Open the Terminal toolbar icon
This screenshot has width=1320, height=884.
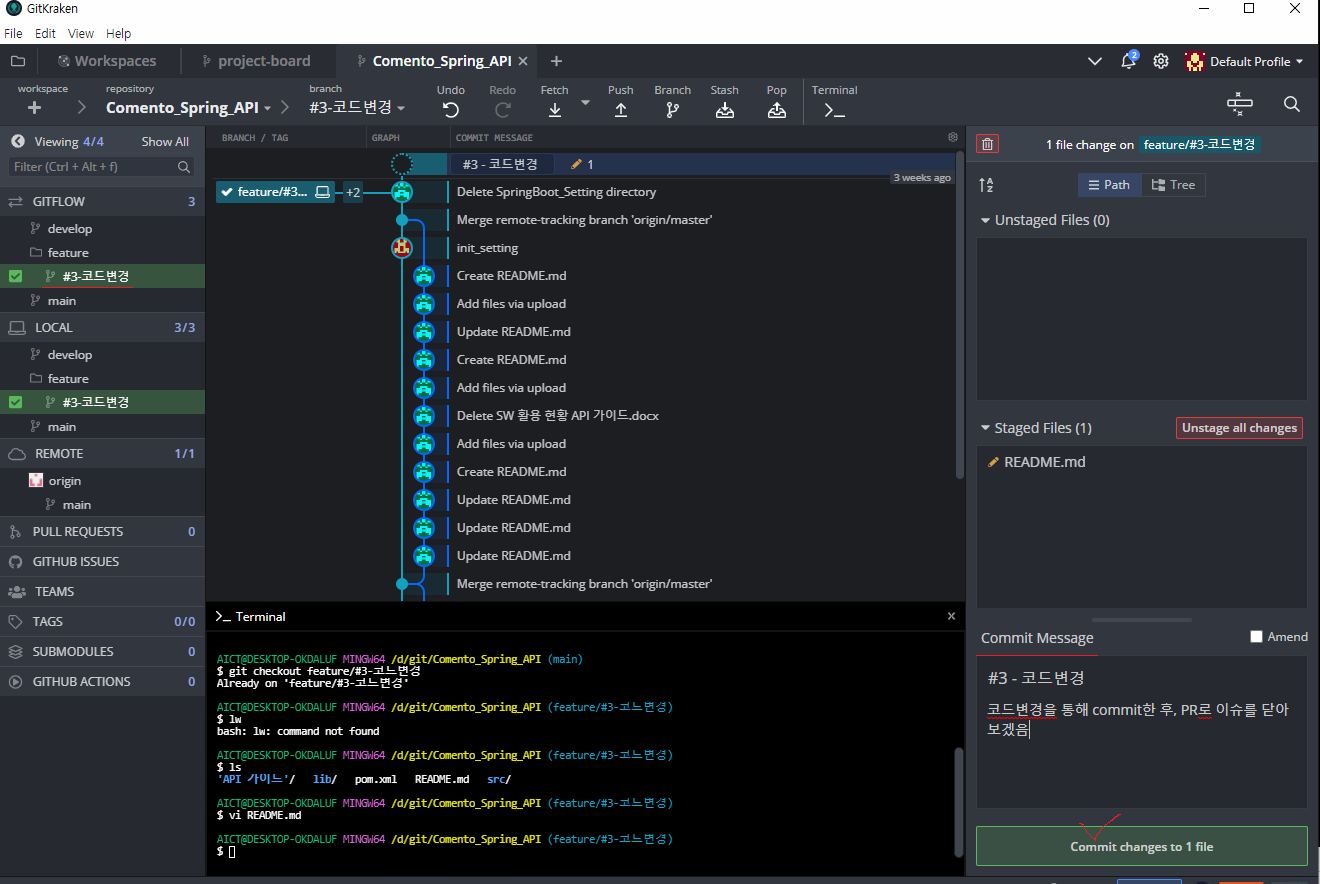834,111
